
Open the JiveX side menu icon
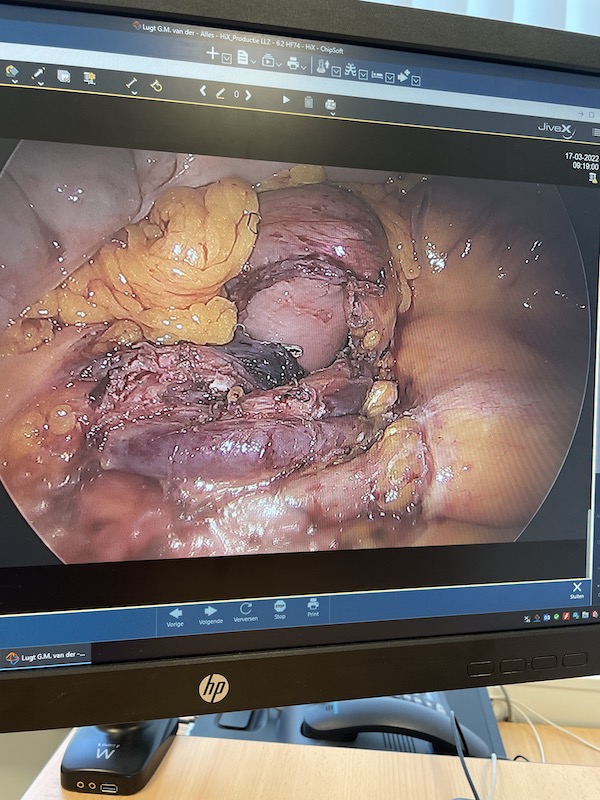[x=596, y=133]
